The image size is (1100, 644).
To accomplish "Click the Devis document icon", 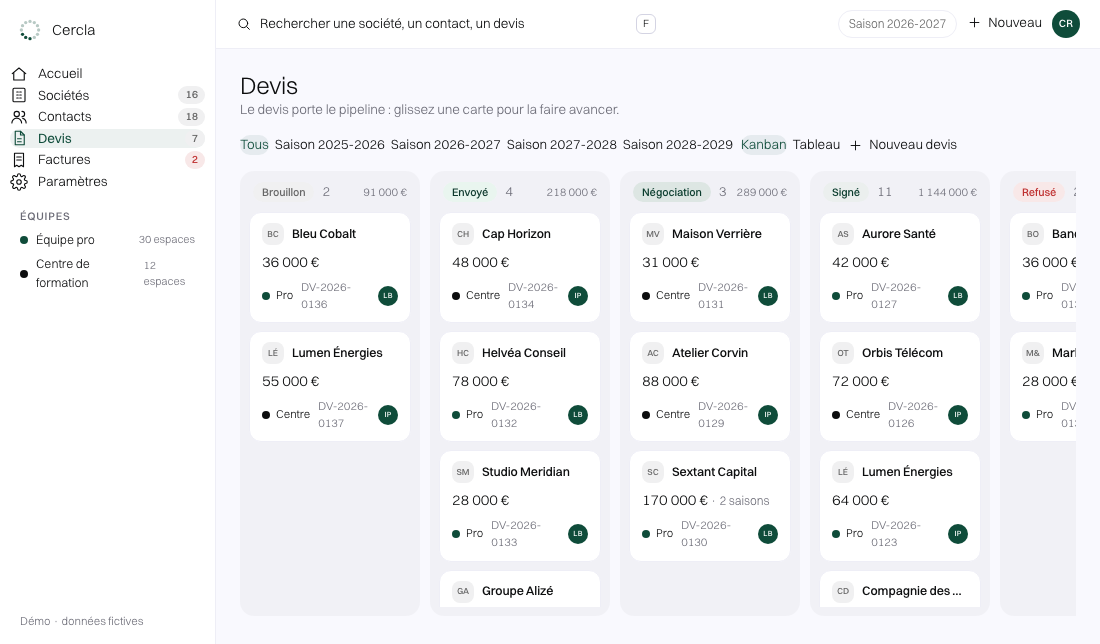I will click(19, 138).
